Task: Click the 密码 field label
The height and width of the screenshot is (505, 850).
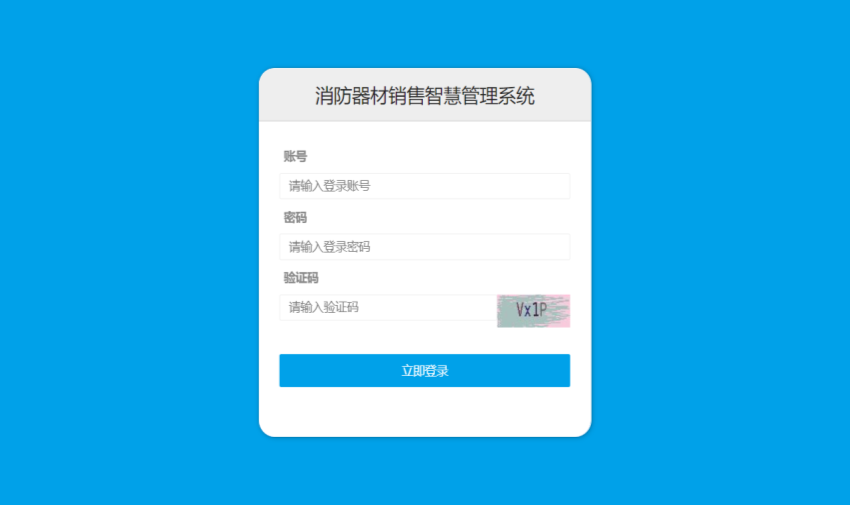Action: pyautogui.click(x=295, y=217)
